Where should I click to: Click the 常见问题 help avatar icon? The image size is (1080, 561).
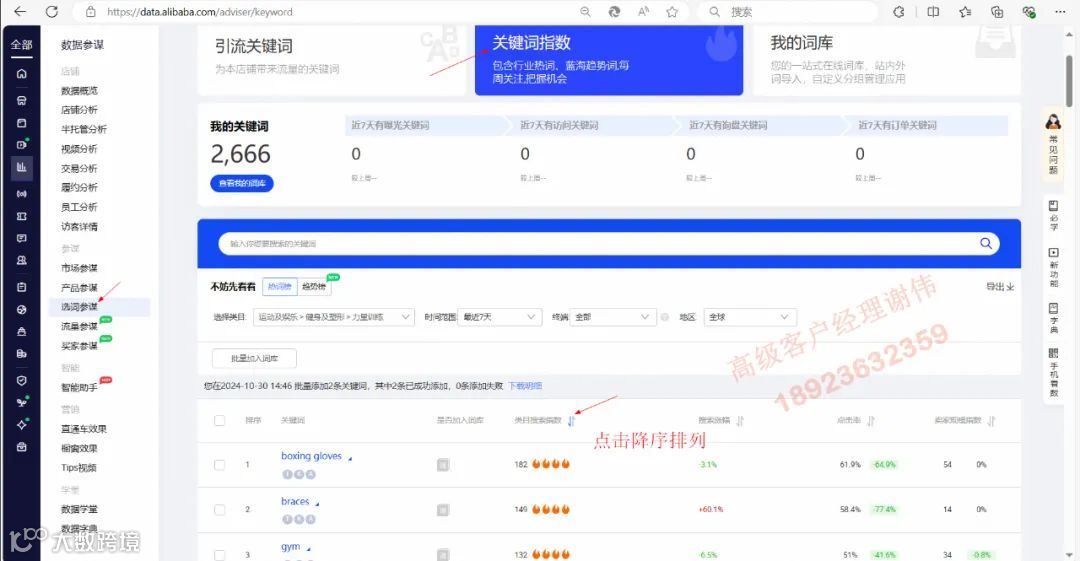[x=1053, y=123]
